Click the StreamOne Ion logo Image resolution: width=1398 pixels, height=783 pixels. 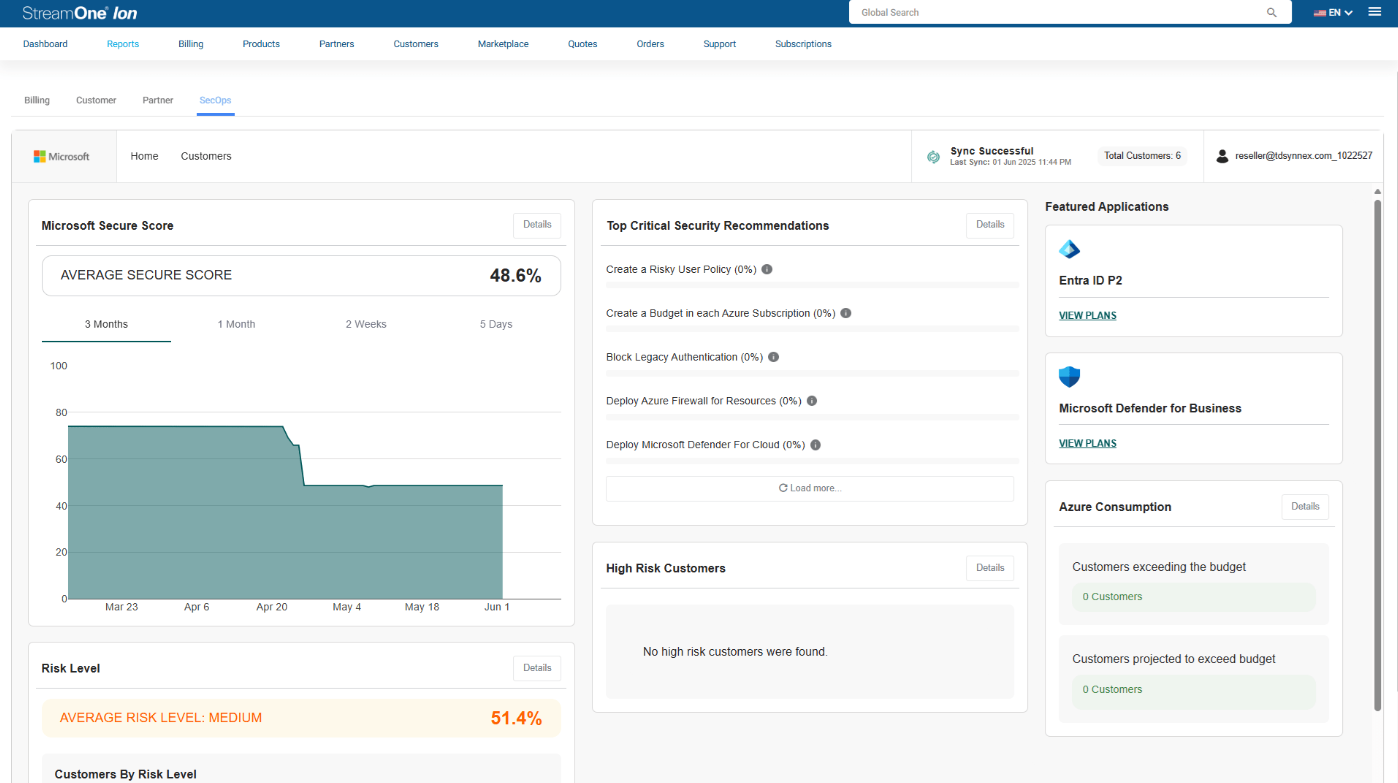(x=80, y=13)
